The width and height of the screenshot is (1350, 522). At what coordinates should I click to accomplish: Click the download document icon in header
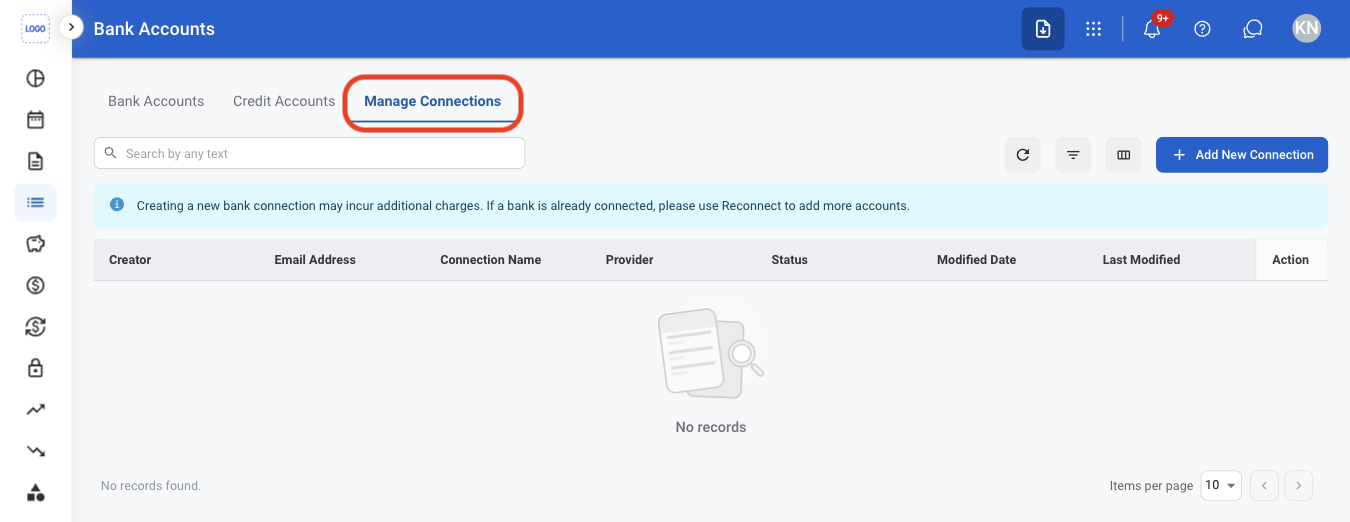1043,29
